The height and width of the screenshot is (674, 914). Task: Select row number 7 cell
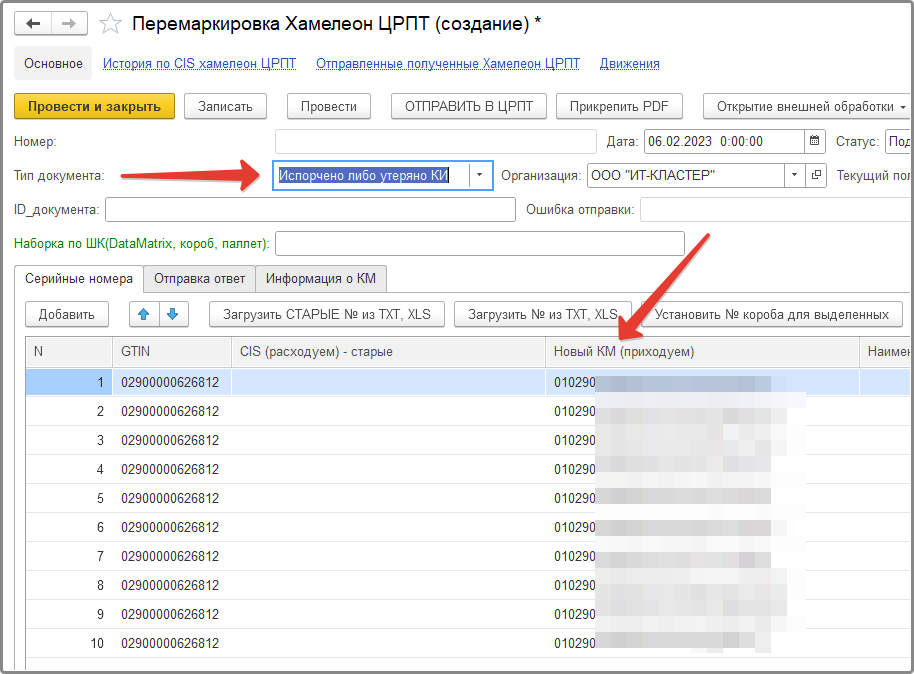(69, 556)
